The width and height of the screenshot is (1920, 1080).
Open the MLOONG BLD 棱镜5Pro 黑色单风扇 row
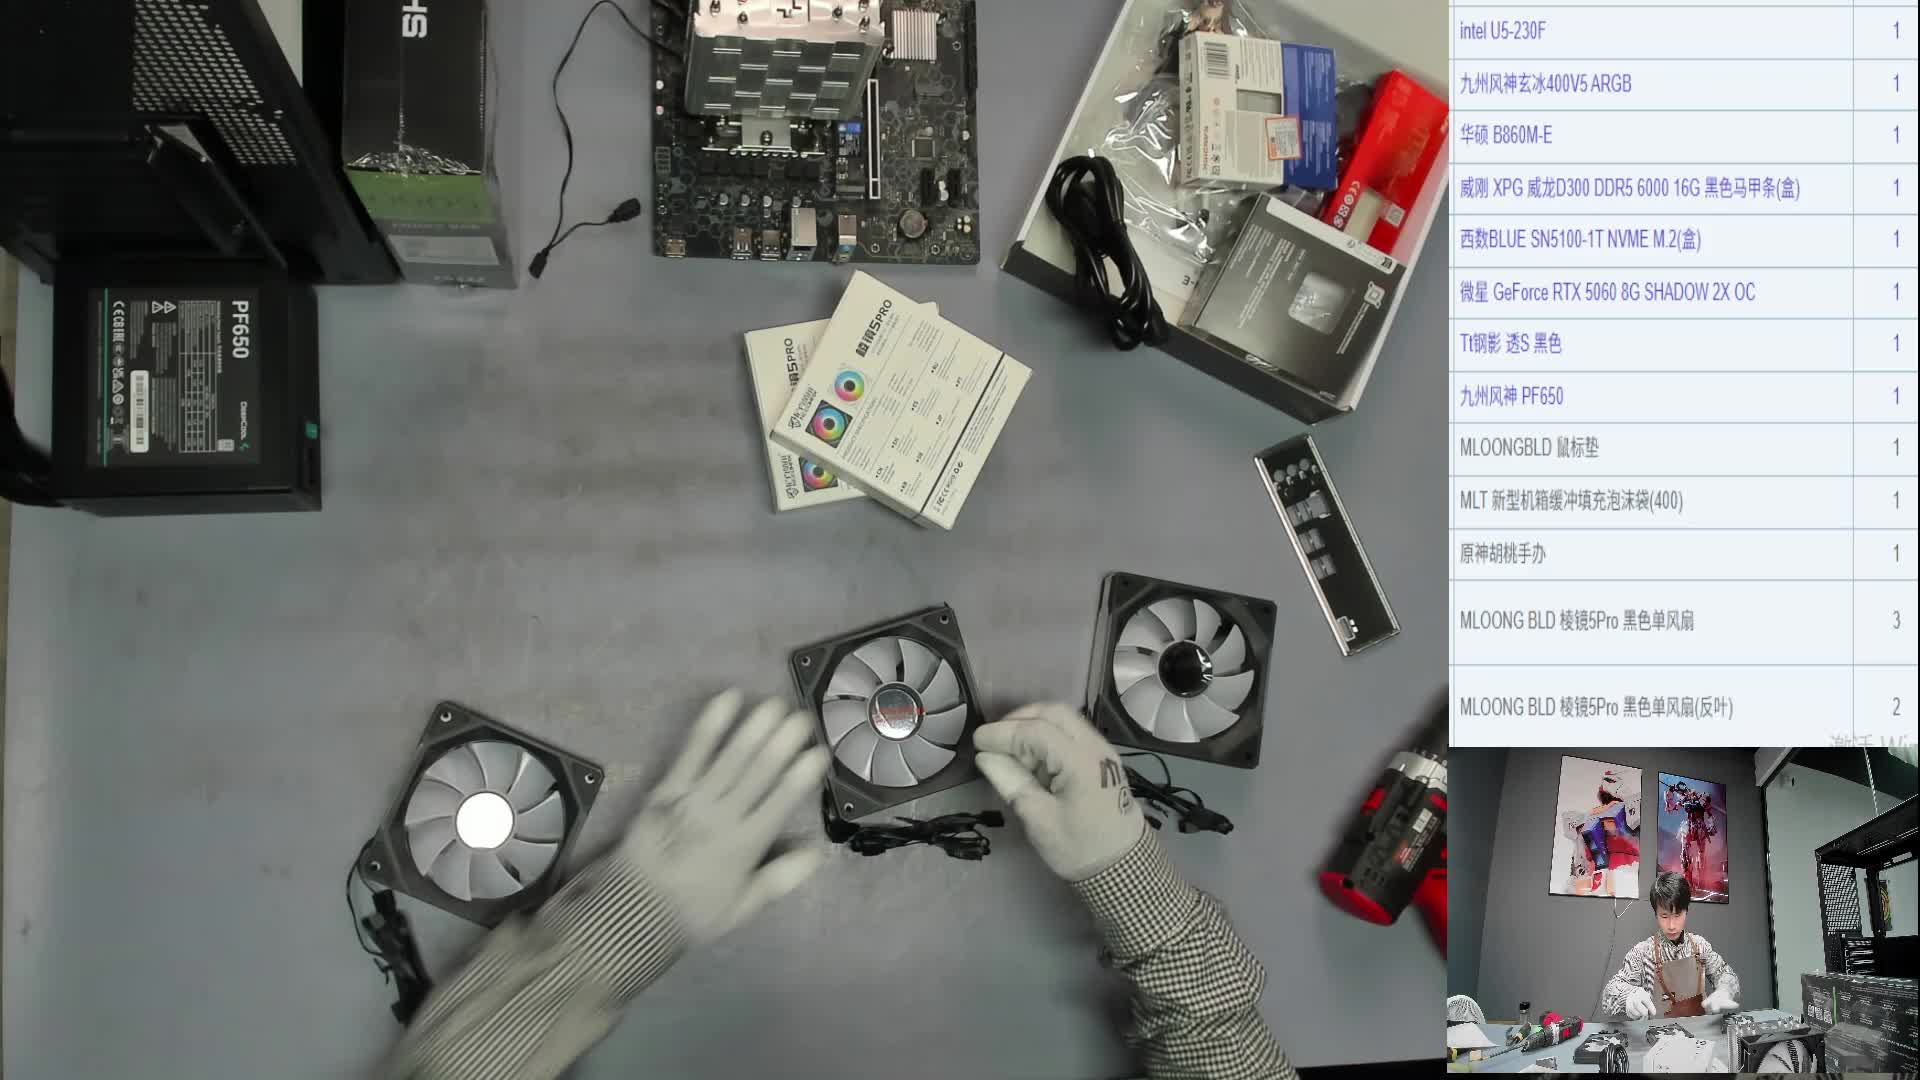coord(1576,621)
